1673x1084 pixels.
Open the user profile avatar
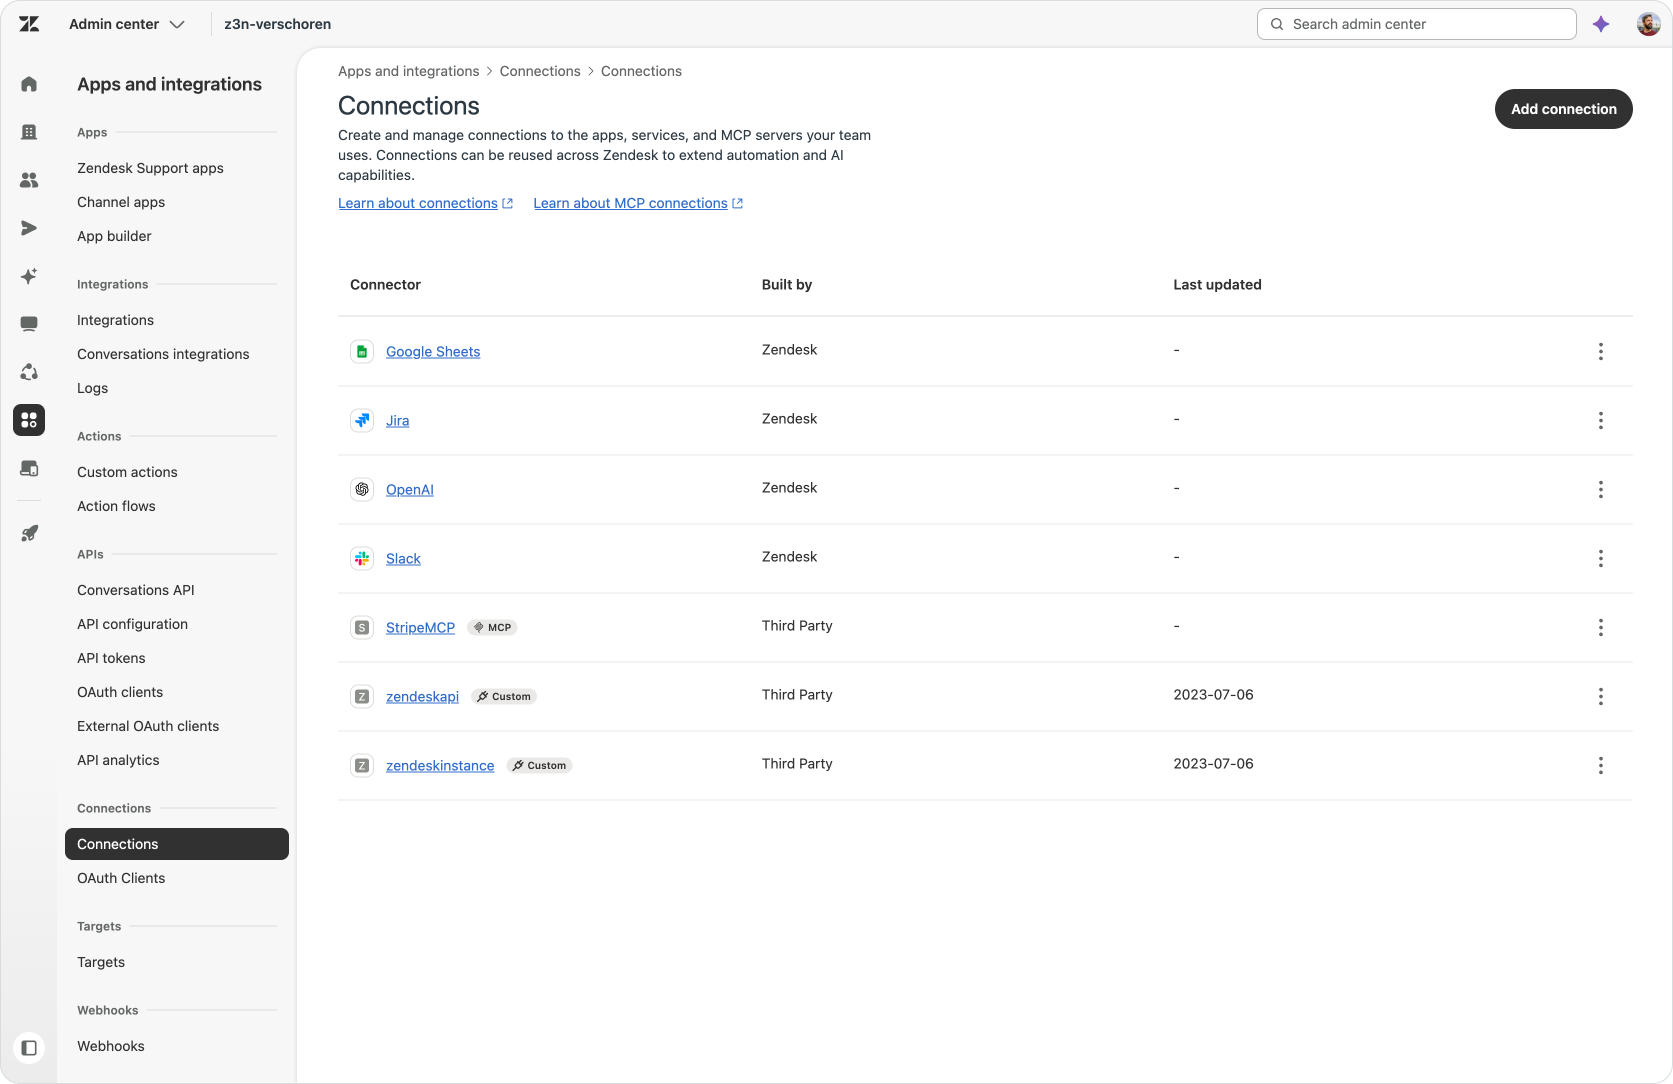click(1648, 24)
